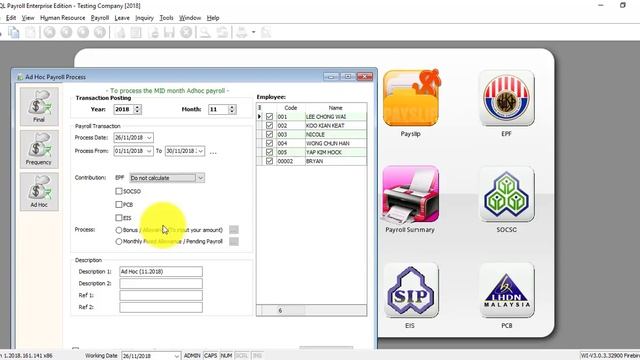This screenshot has width=640, height=360.
Task: Open the Process To date dropdown
Action: coord(200,151)
